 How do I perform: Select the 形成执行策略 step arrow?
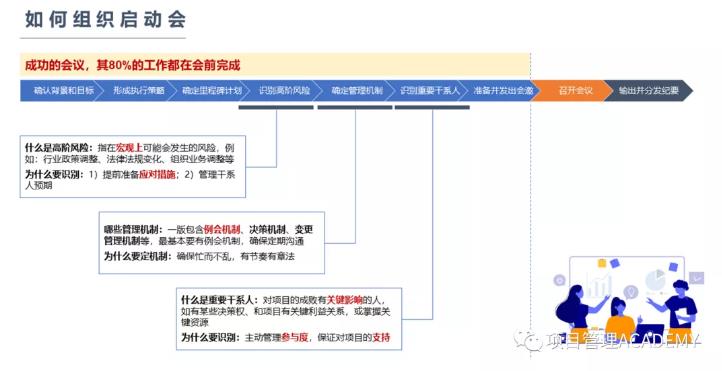[x=137, y=90]
